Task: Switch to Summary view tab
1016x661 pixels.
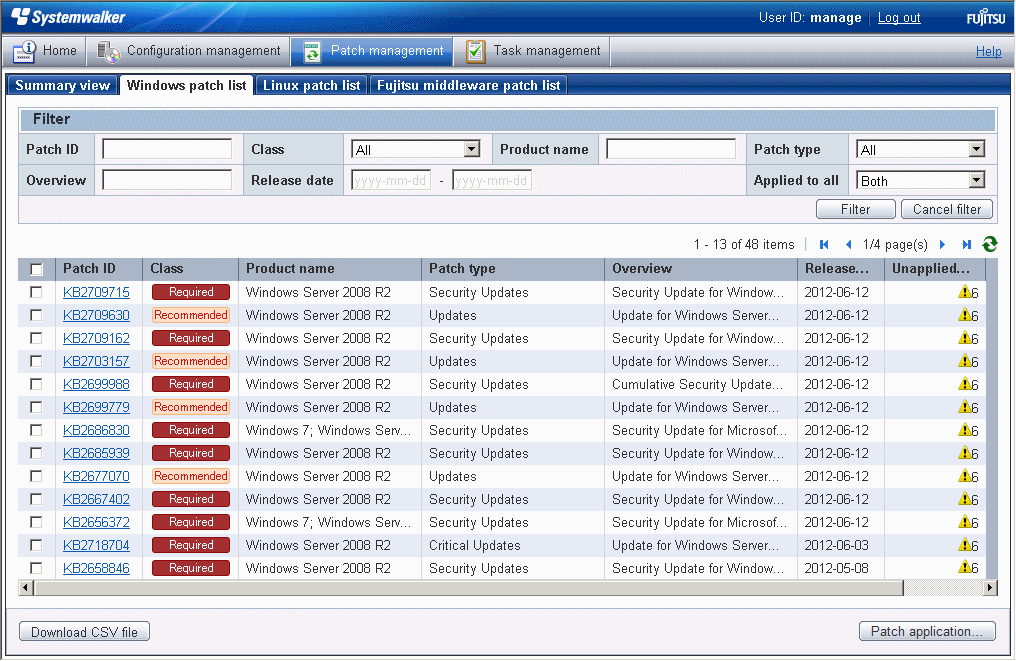Action: [x=62, y=86]
